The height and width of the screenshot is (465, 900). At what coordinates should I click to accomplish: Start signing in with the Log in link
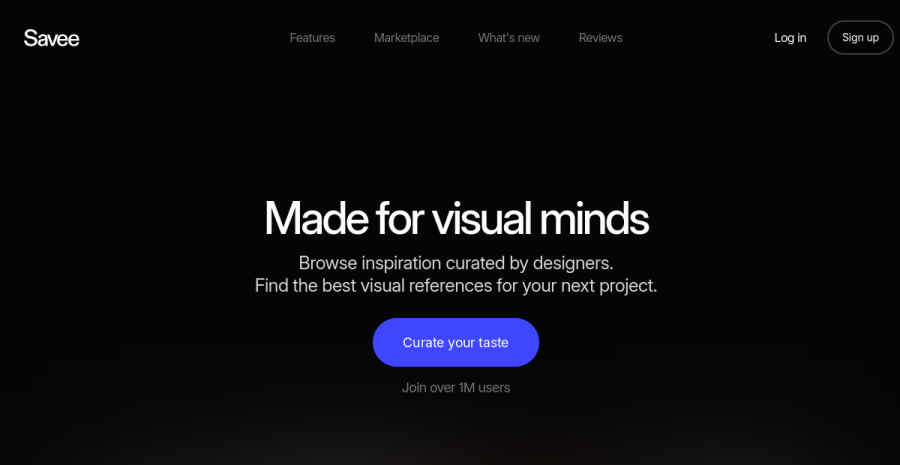tap(790, 38)
